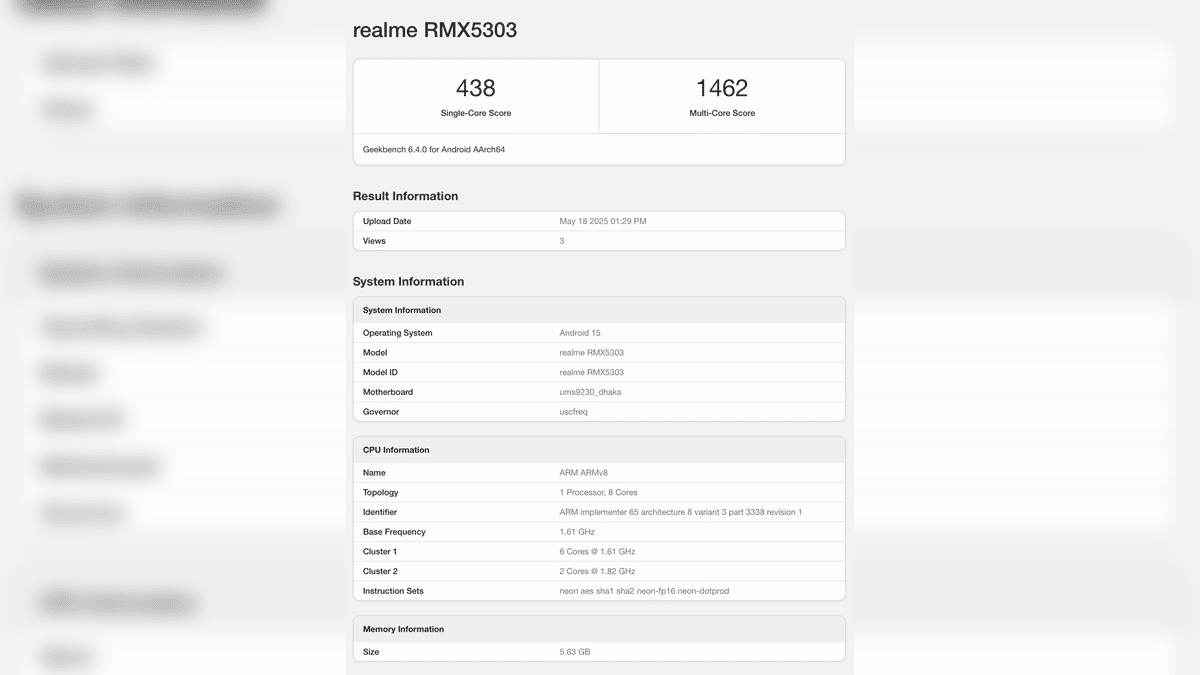Click the Motherboard label
The width and height of the screenshot is (1200, 675).
388,392
